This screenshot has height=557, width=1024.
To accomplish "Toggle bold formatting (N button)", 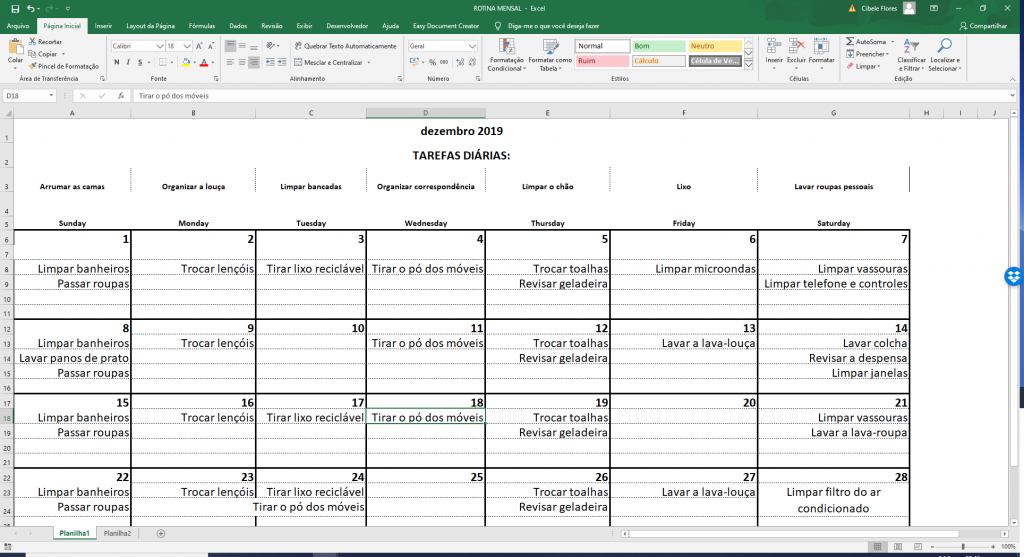I will tap(117, 62).
